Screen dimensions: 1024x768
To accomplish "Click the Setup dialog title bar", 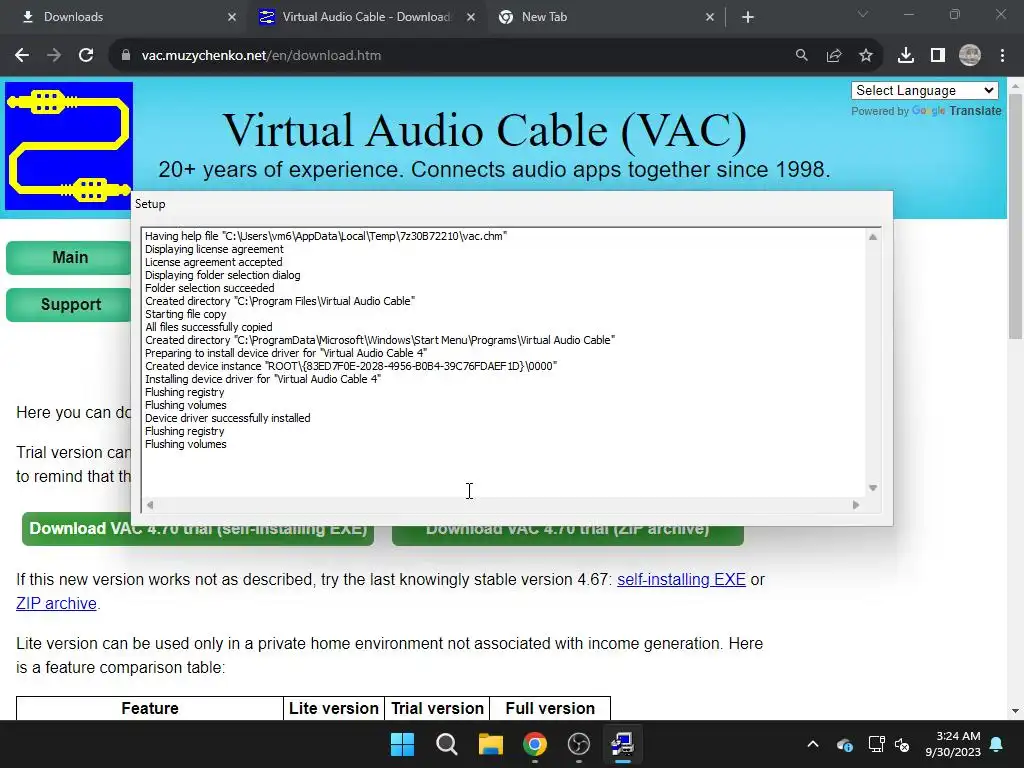I will (x=512, y=204).
